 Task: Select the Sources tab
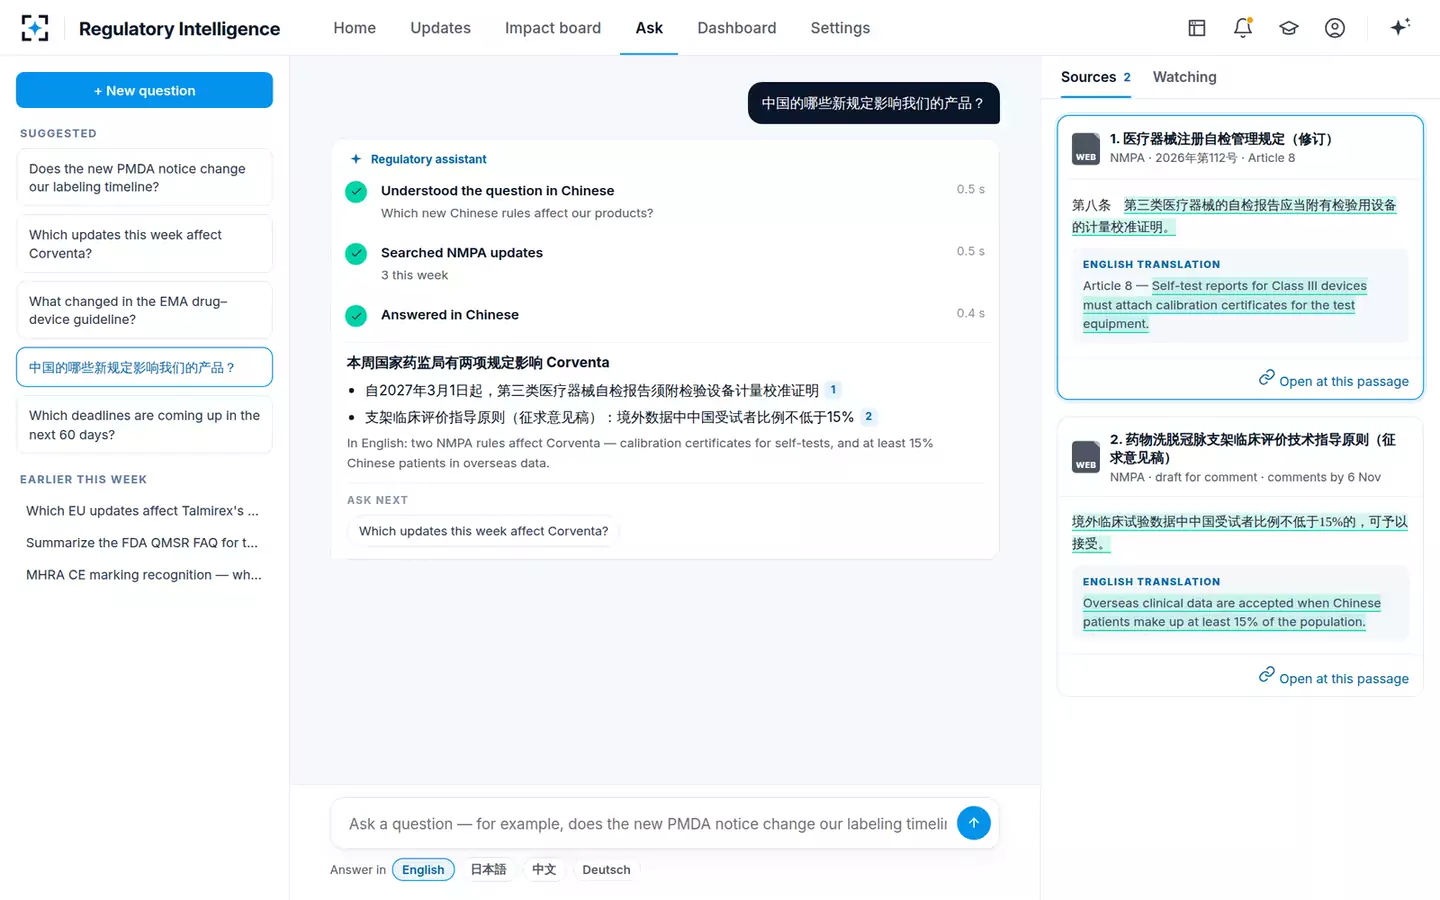1095,77
